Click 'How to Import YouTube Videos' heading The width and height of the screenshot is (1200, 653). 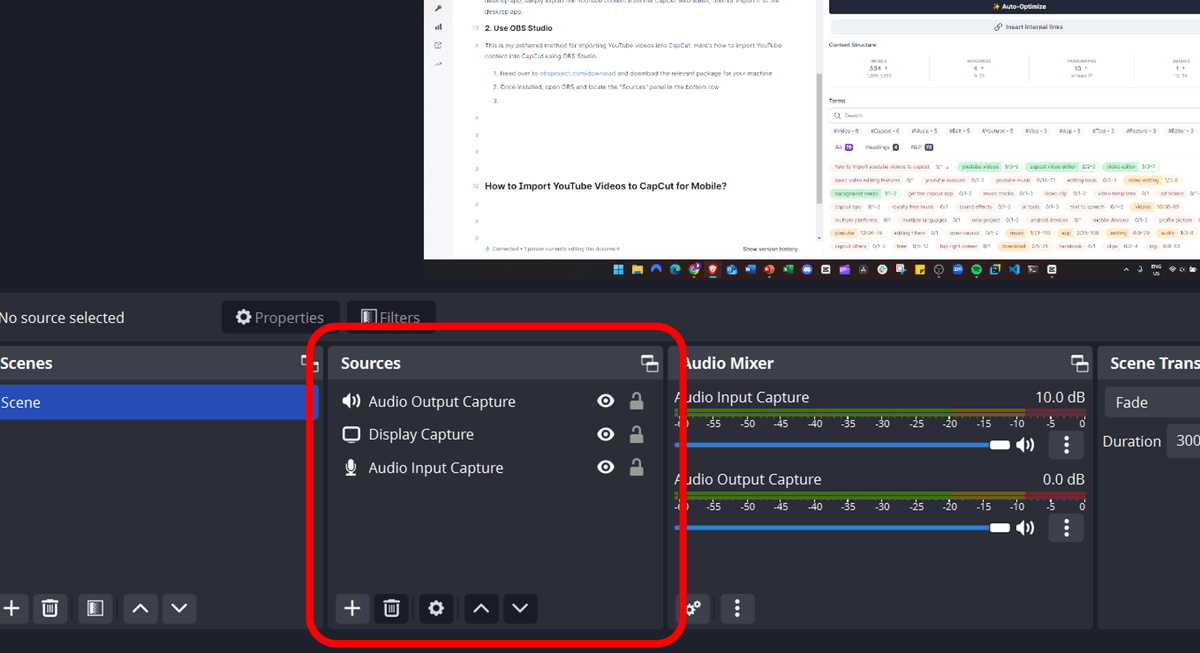(x=606, y=186)
